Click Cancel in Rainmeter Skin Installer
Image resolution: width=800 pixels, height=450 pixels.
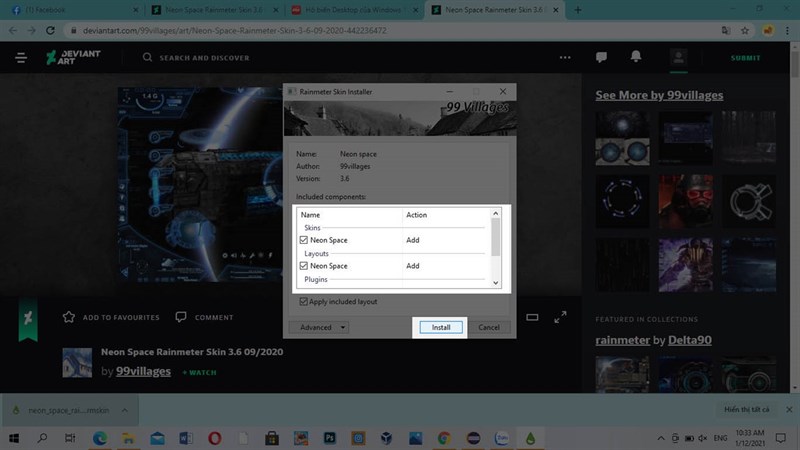(x=489, y=328)
